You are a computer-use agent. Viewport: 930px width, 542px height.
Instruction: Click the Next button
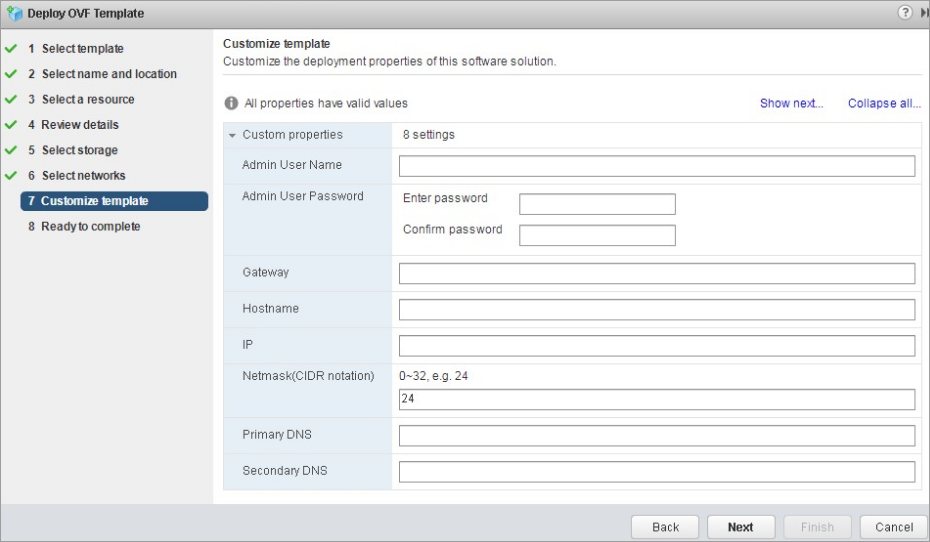(x=741, y=527)
